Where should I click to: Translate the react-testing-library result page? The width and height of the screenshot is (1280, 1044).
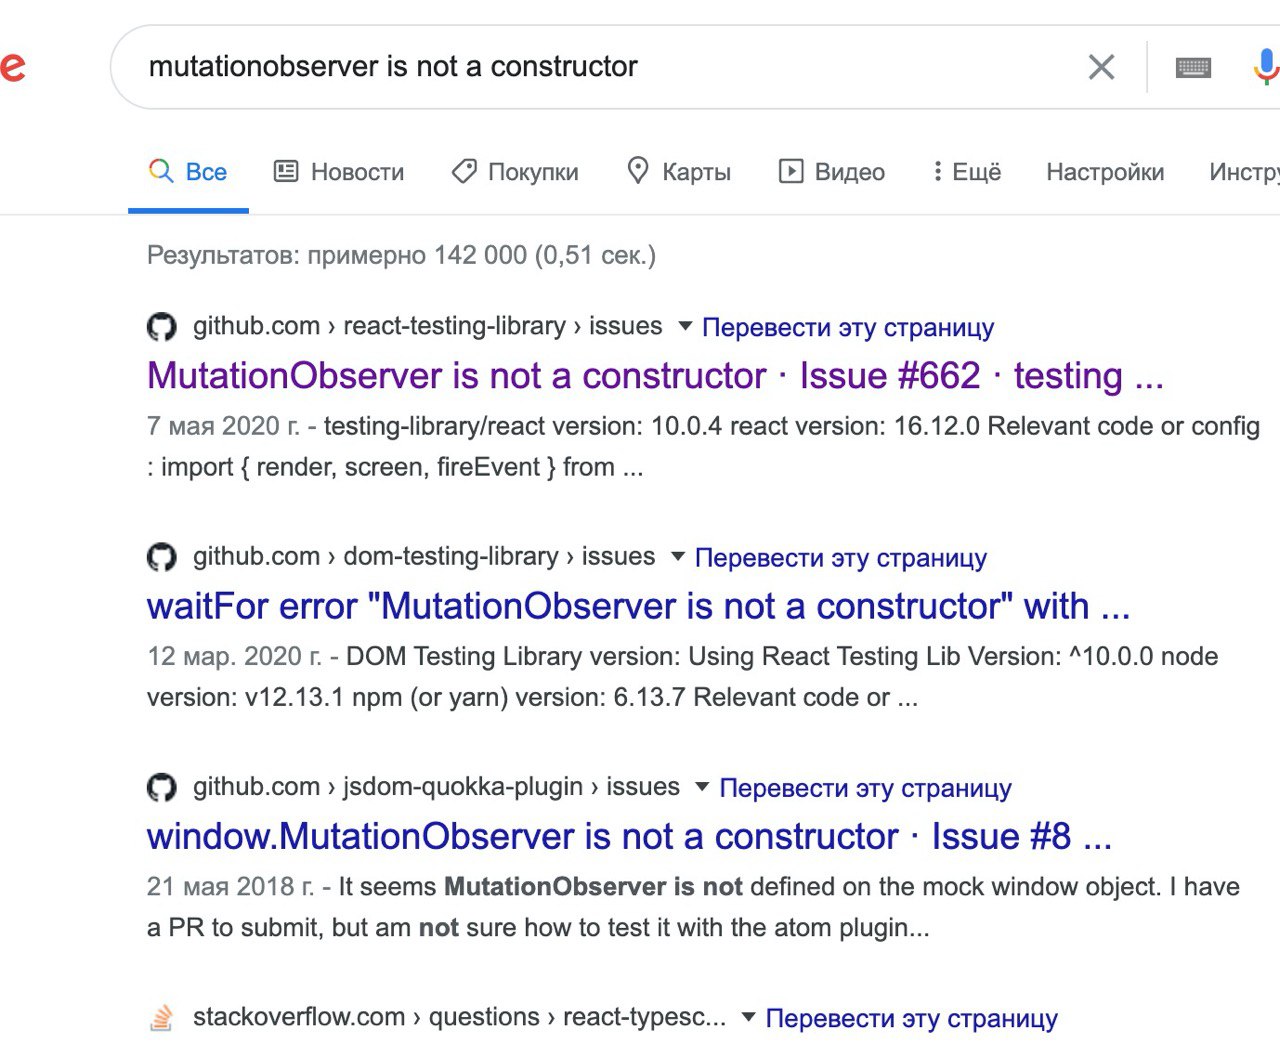click(x=848, y=327)
